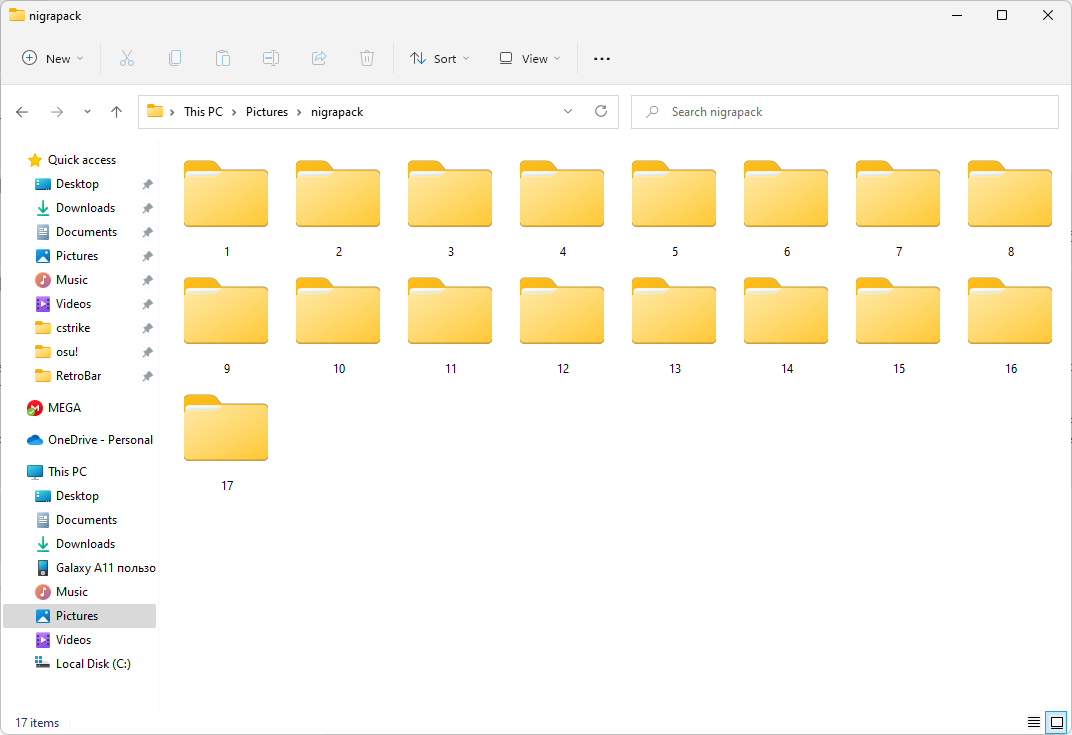Select folder named 1
The height and width of the screenshot is (735, 1072).
[226, 209]
